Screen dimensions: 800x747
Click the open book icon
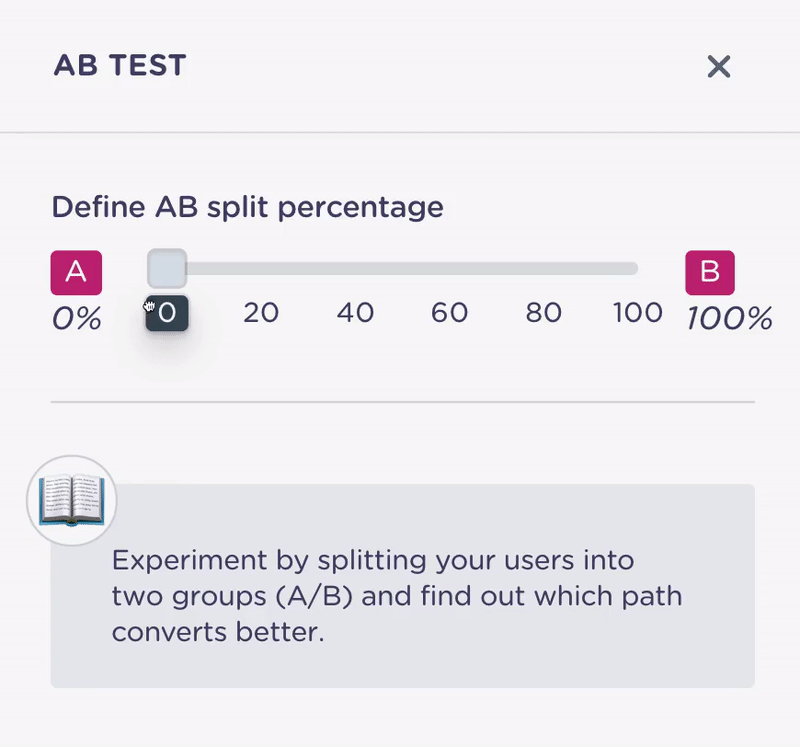click(72, 501)
